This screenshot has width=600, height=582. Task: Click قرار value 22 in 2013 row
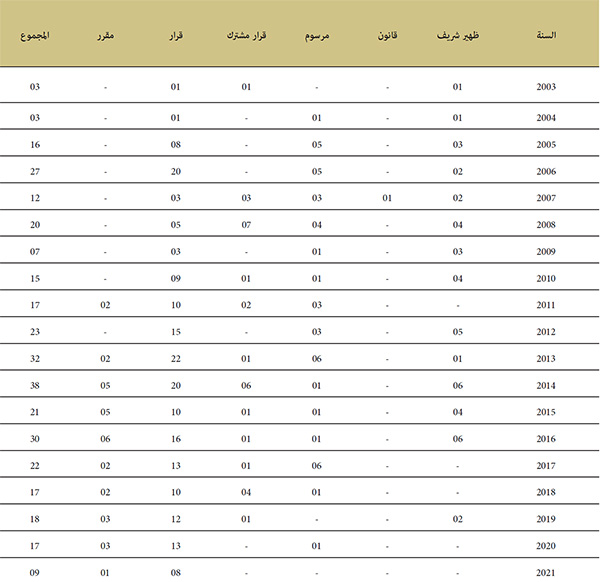(x=176, y=359)
